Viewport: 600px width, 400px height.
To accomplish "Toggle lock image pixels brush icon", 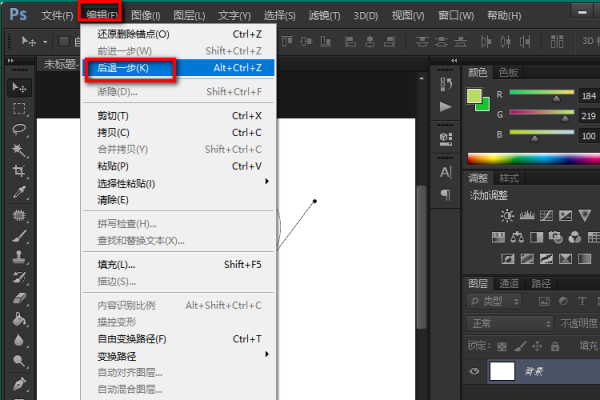I will coord(520,346).
